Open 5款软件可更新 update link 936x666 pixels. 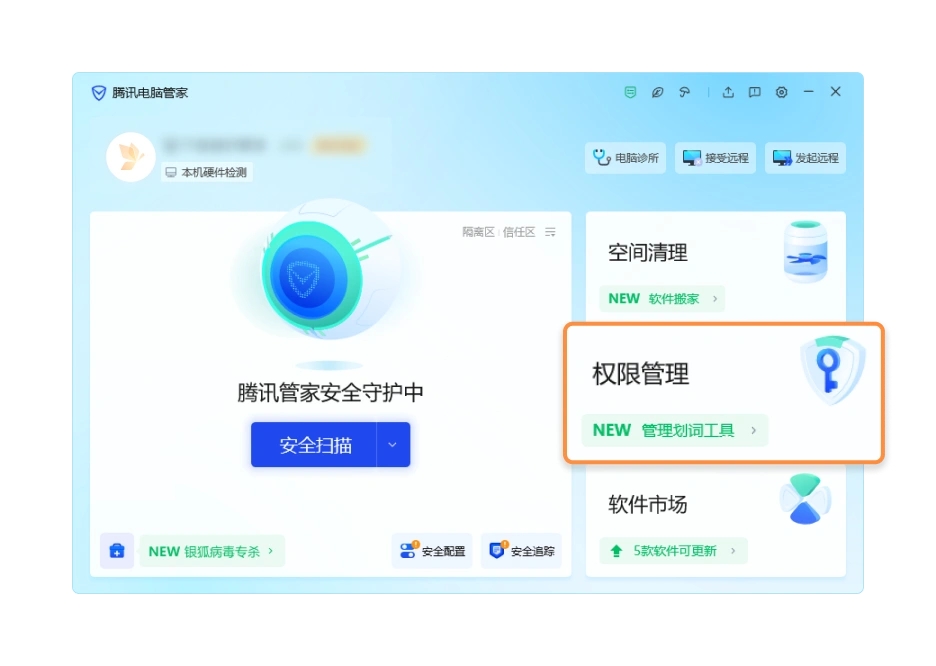click(673, 551)
